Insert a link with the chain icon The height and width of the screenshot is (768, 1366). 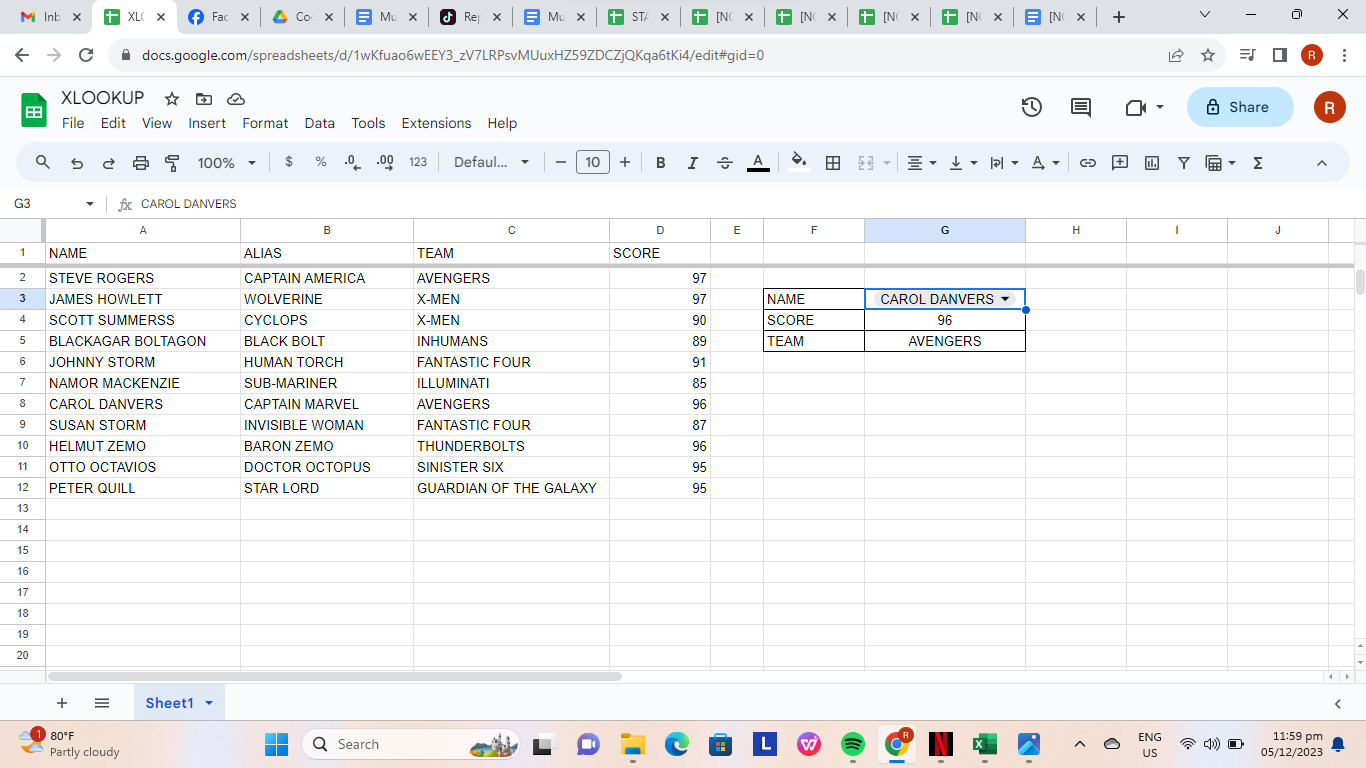1088,162
